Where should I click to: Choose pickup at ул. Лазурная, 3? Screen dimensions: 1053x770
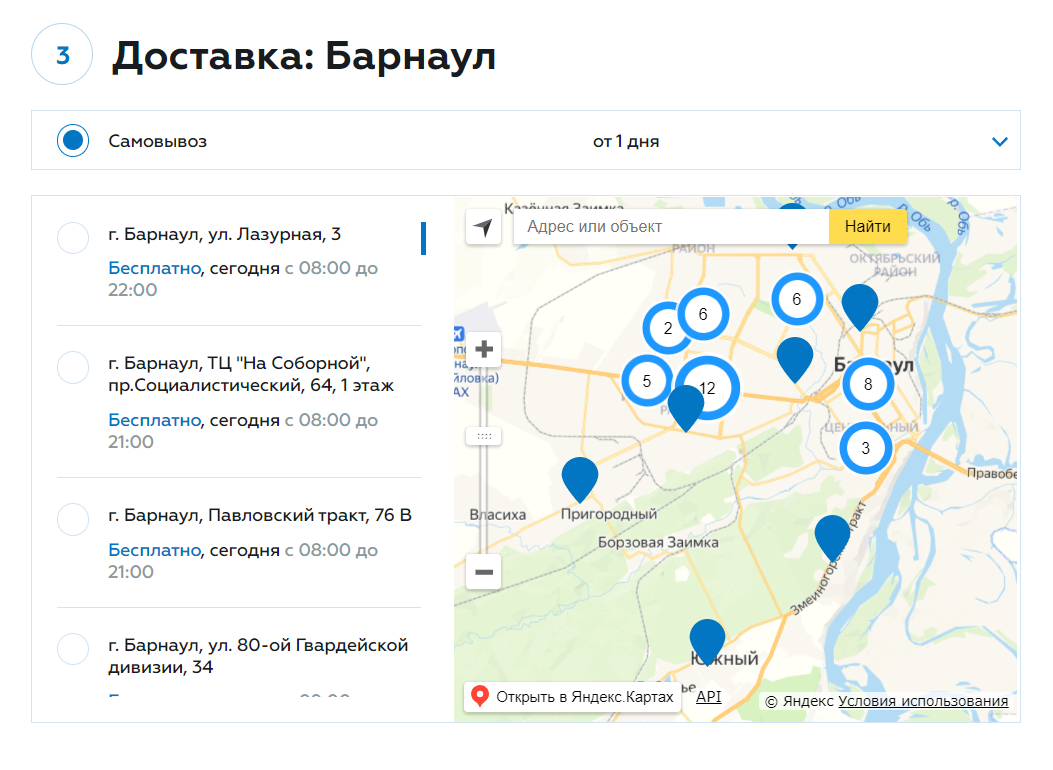point(73,239)
